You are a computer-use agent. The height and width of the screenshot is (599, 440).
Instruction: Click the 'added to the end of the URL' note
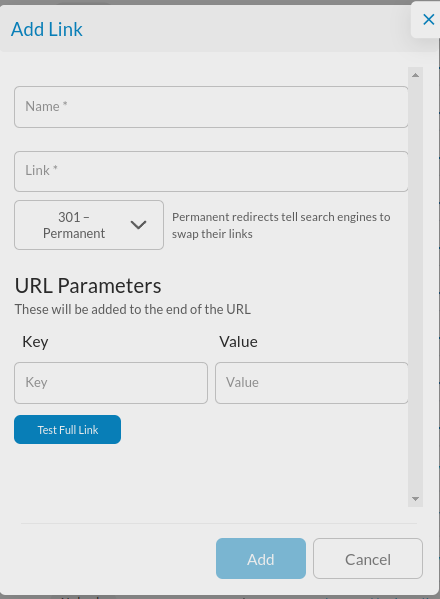tap(133, 309)
